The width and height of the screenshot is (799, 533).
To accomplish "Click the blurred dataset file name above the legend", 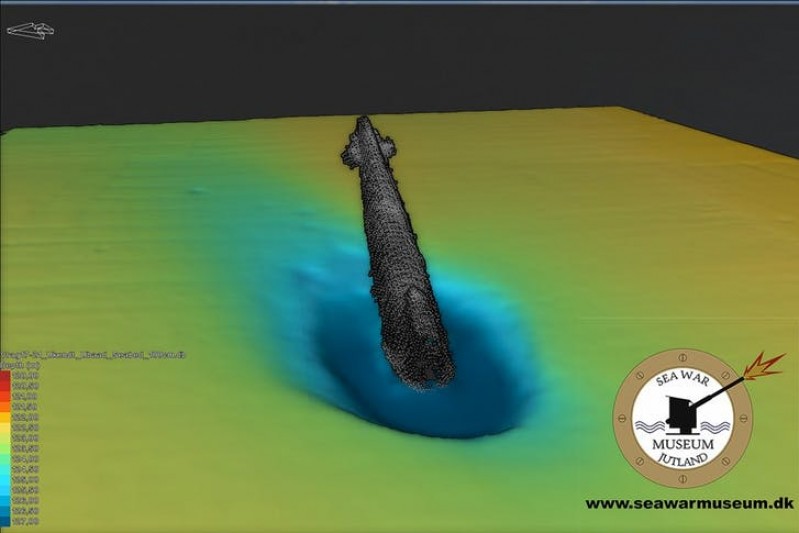I will point(93,355).
